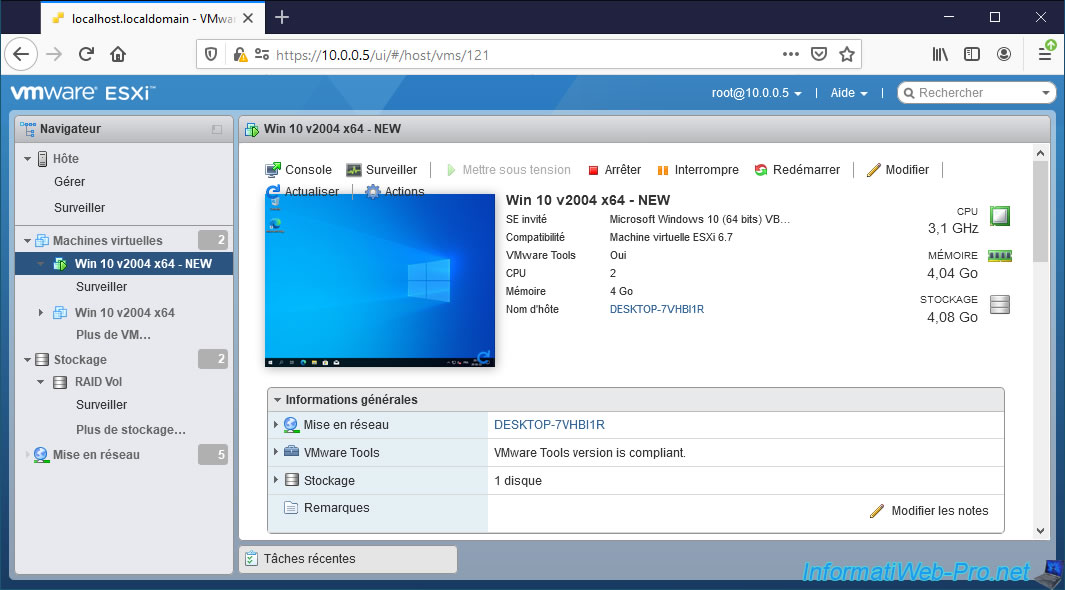This screenshot has height=590, width=1065.
Task: Click the Mémoire RAM icon
Action: 1000,256
